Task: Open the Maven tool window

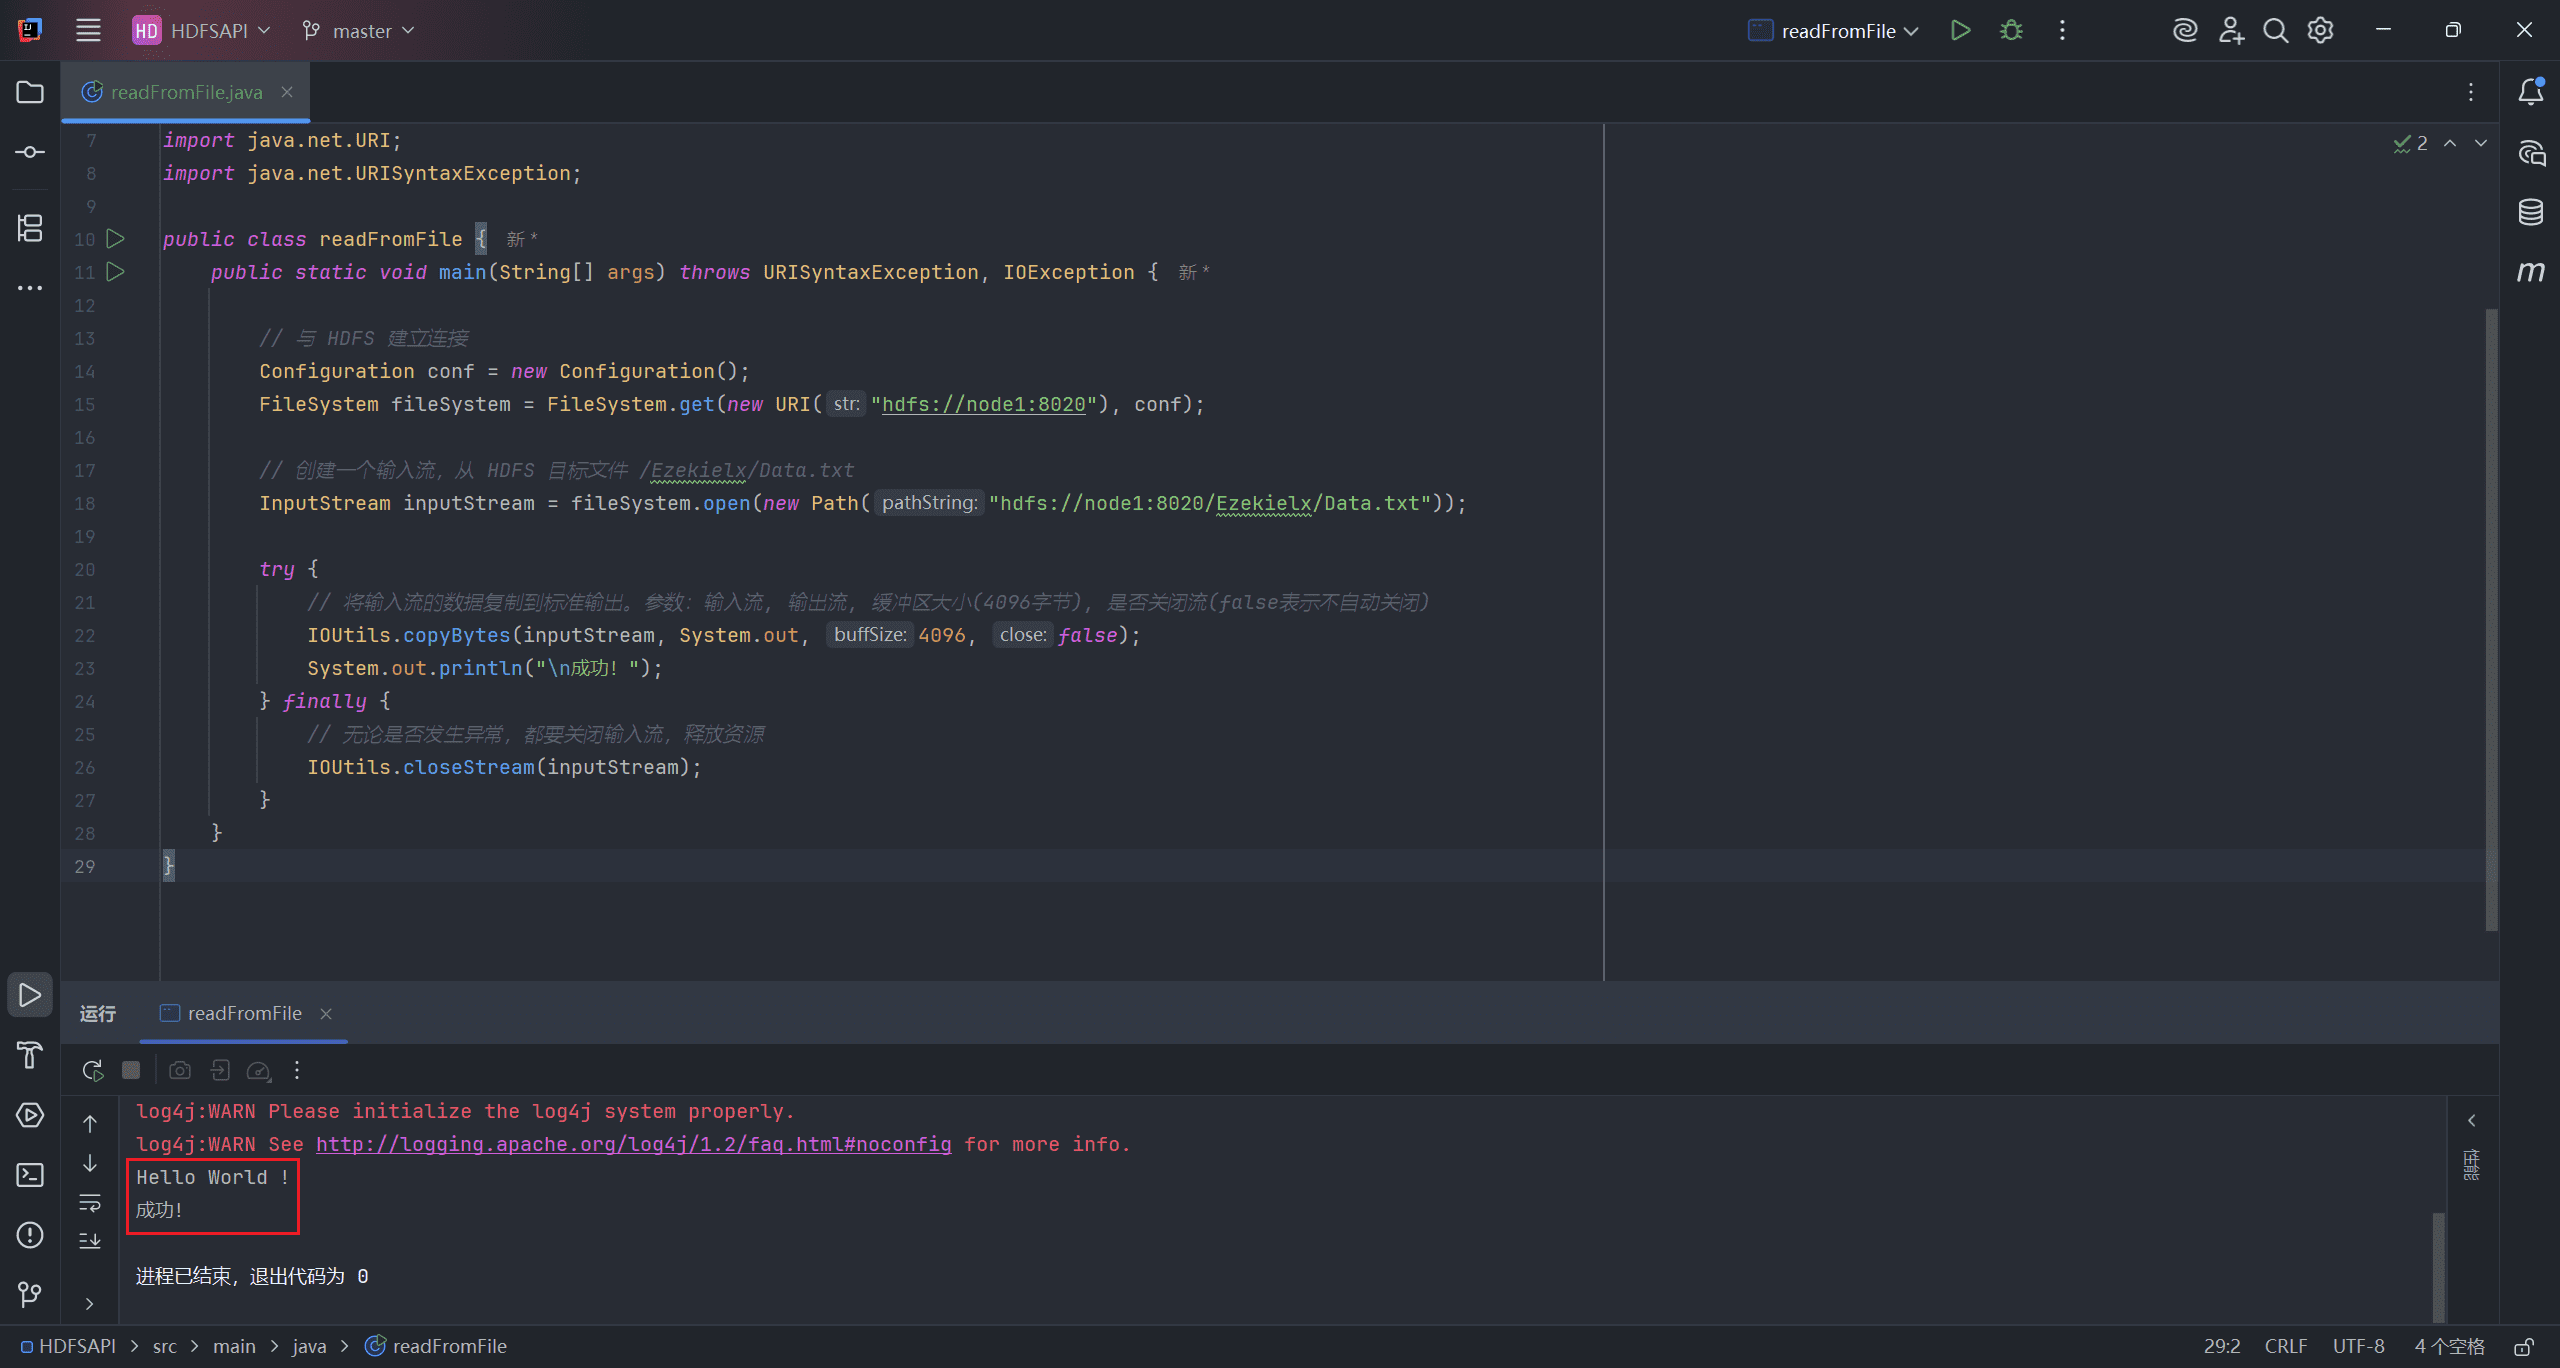Action: 2530,272
